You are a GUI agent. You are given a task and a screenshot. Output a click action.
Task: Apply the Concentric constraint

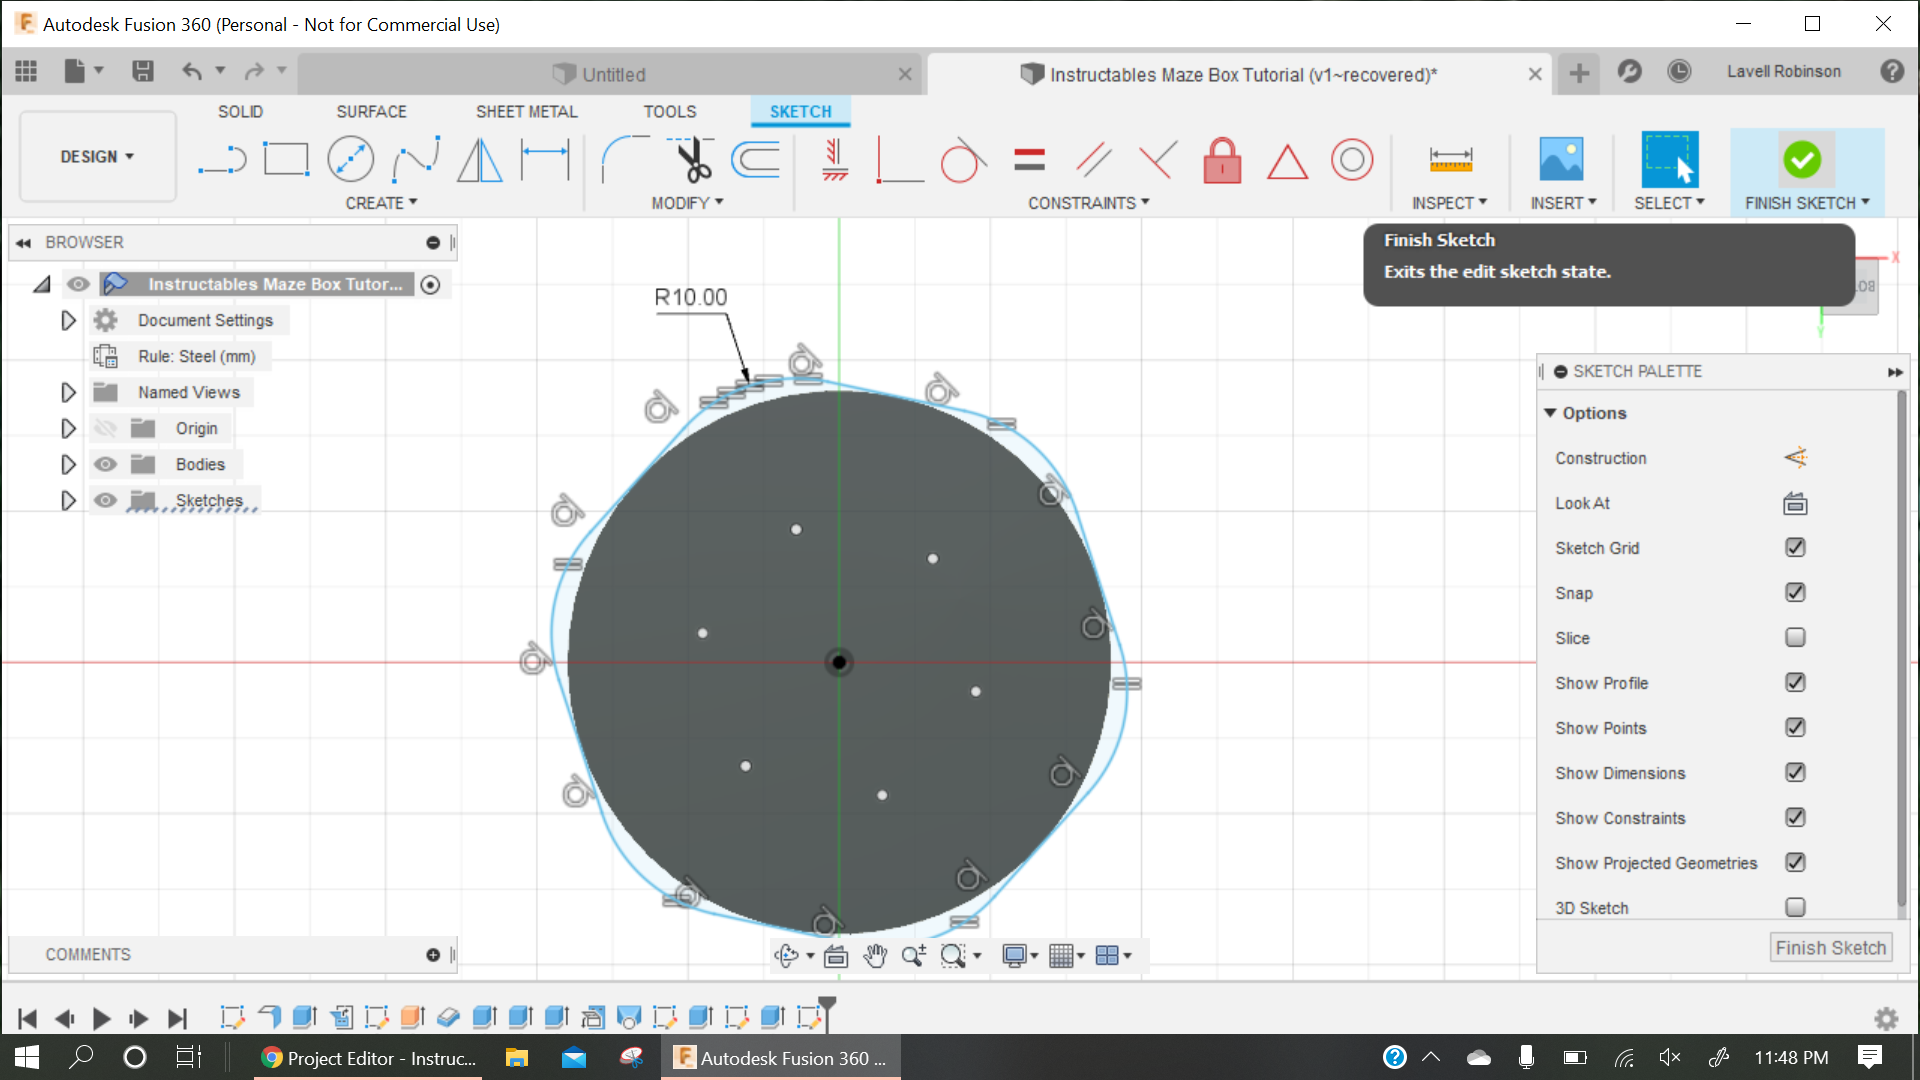click(x=1352, y=160)
